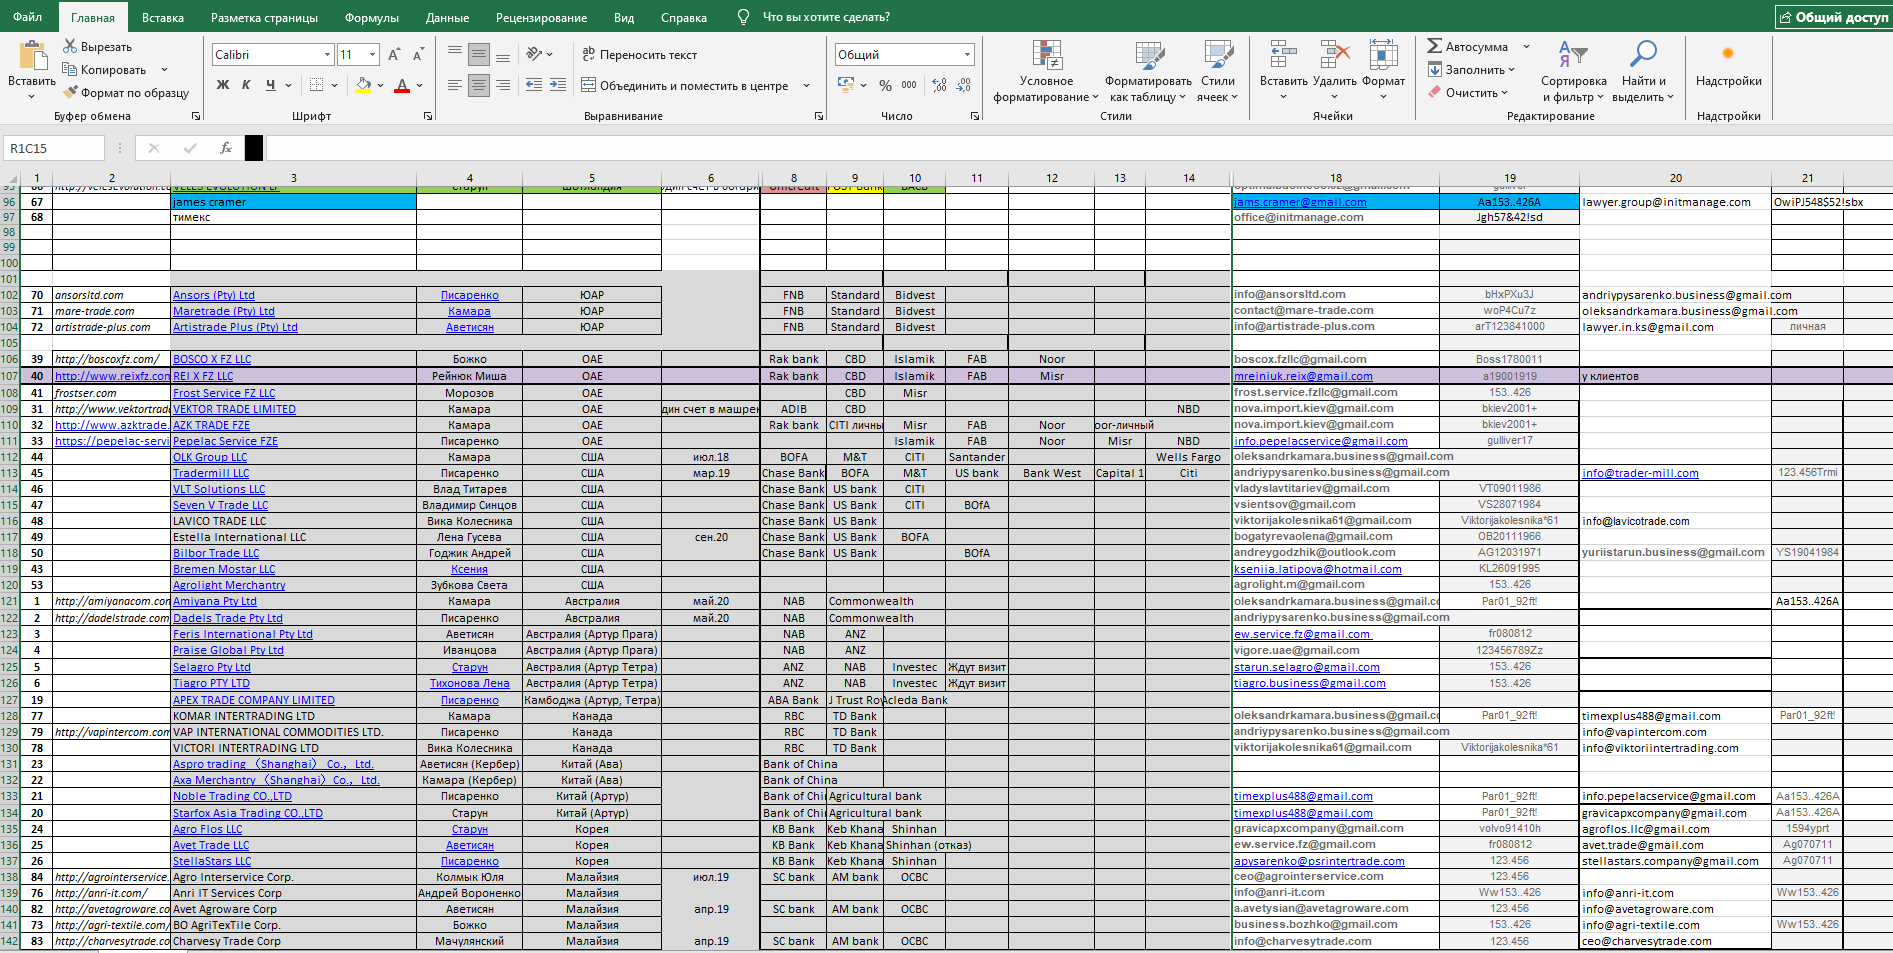Viewport: 1893px width, 953px height.
Task: Increase font size icon
Action: coord(394,54)
